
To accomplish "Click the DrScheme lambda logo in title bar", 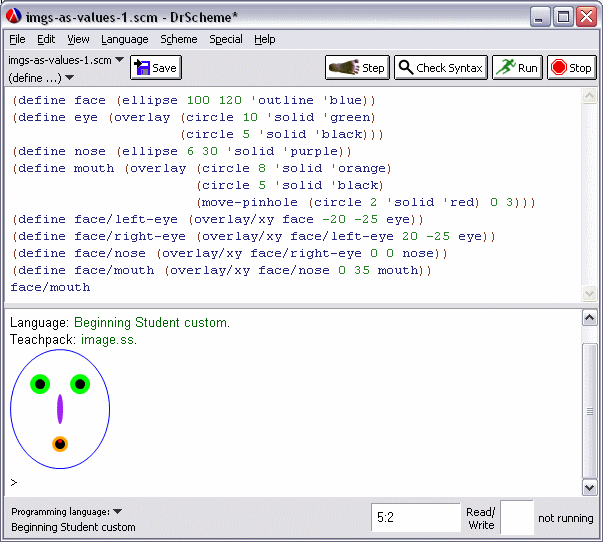I will point(13,17).
